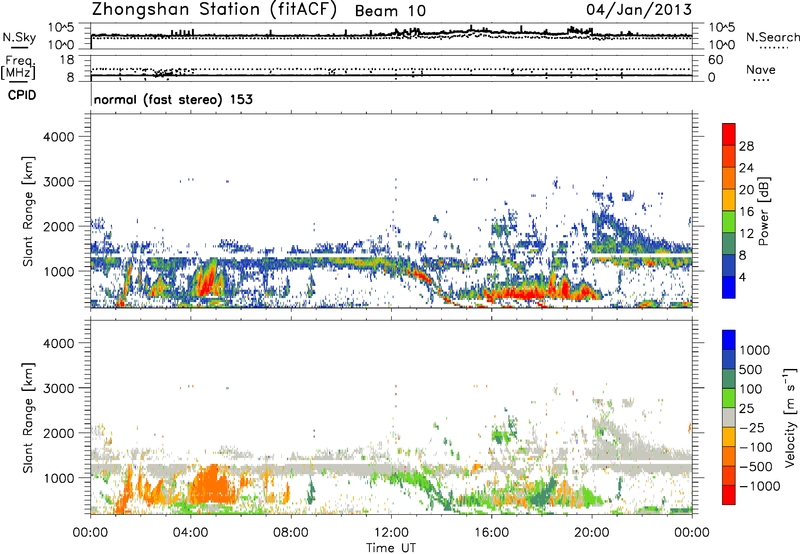
Task: Click the 'N.Sky' label
Action: [19, 37]
